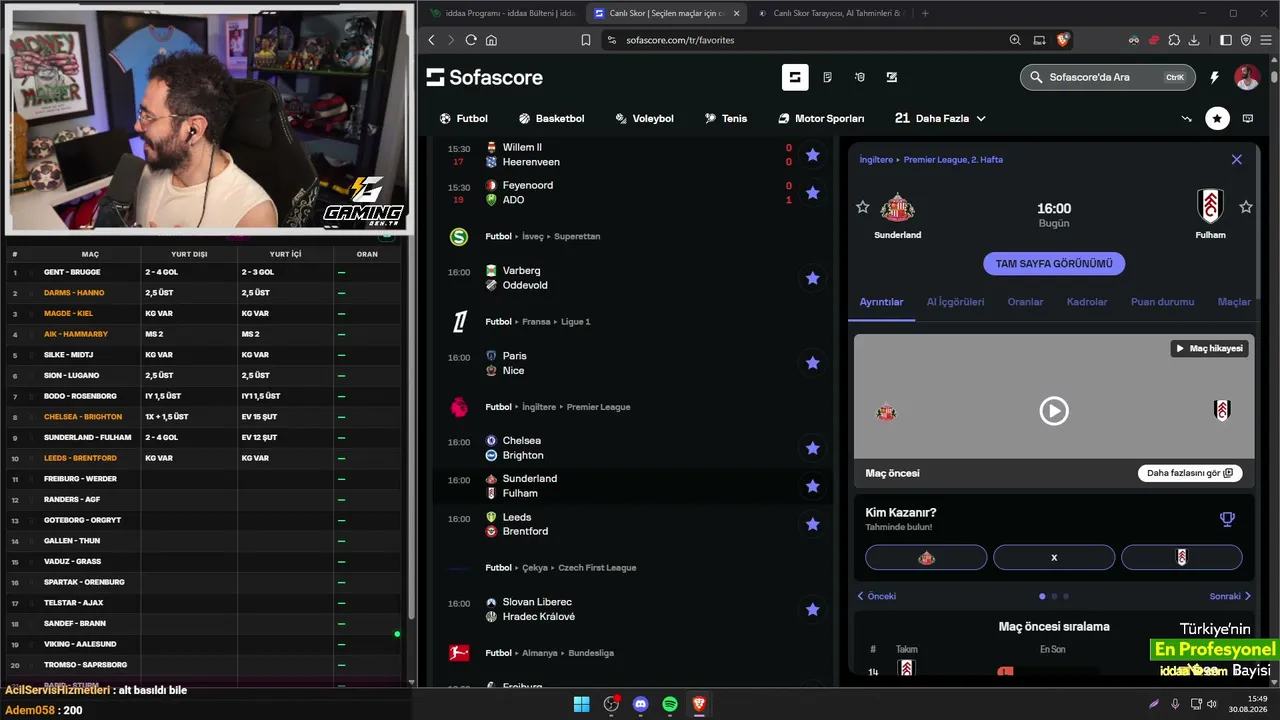Click the TAM SAYFA GÖRÜNÜMÜ button
The image size is (1280, 720).
click(1054, 264)
